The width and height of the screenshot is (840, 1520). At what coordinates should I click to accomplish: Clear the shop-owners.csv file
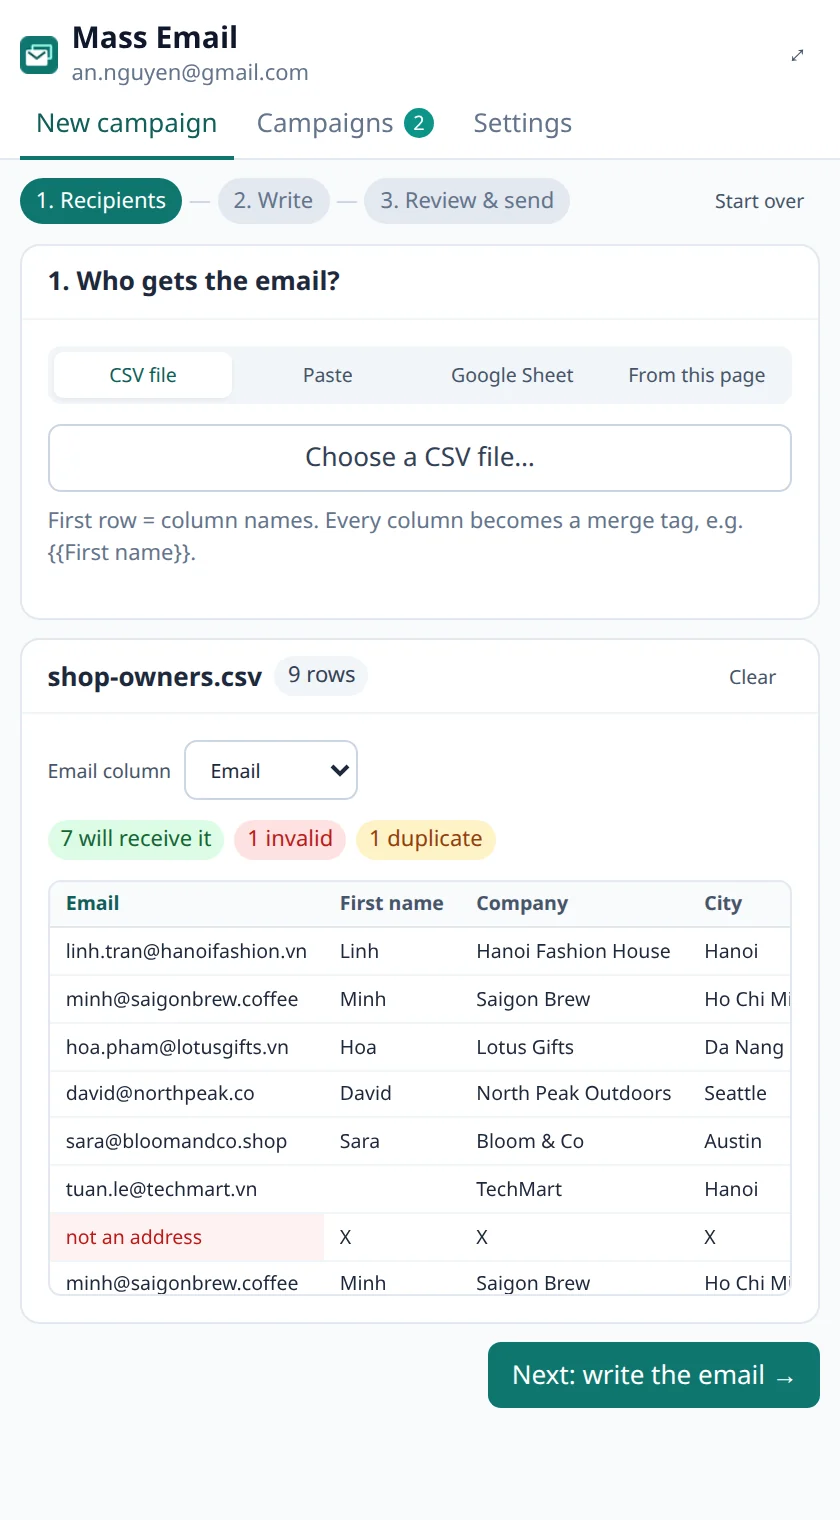click(752, 677)
